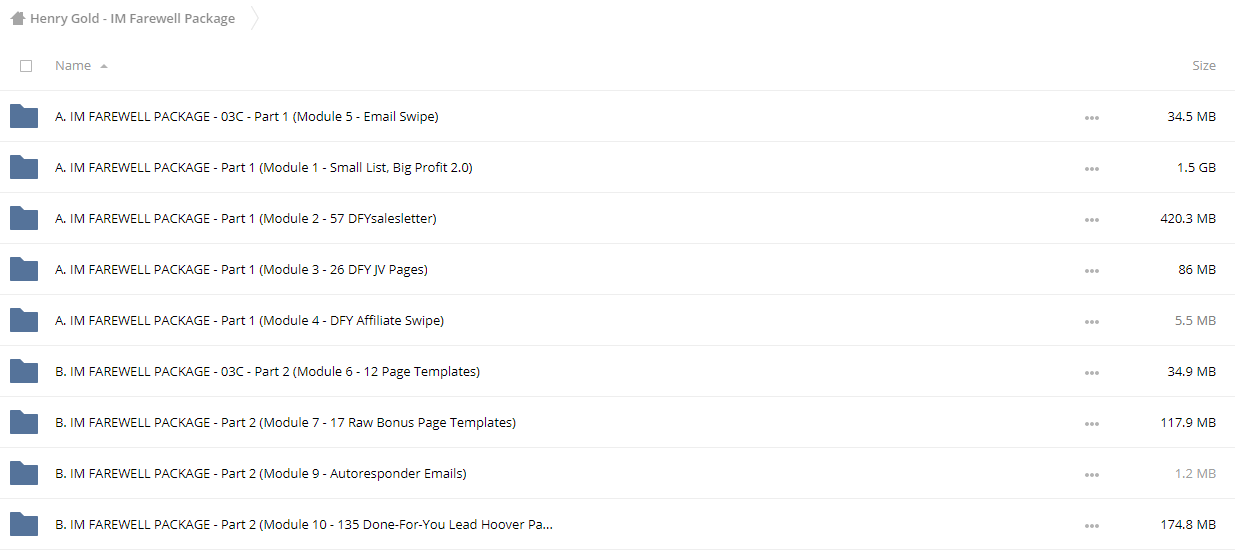This screenshot has width=1235, height=555.
Task: Tick the select-all checkbox in the header
Action: (26, 66)
